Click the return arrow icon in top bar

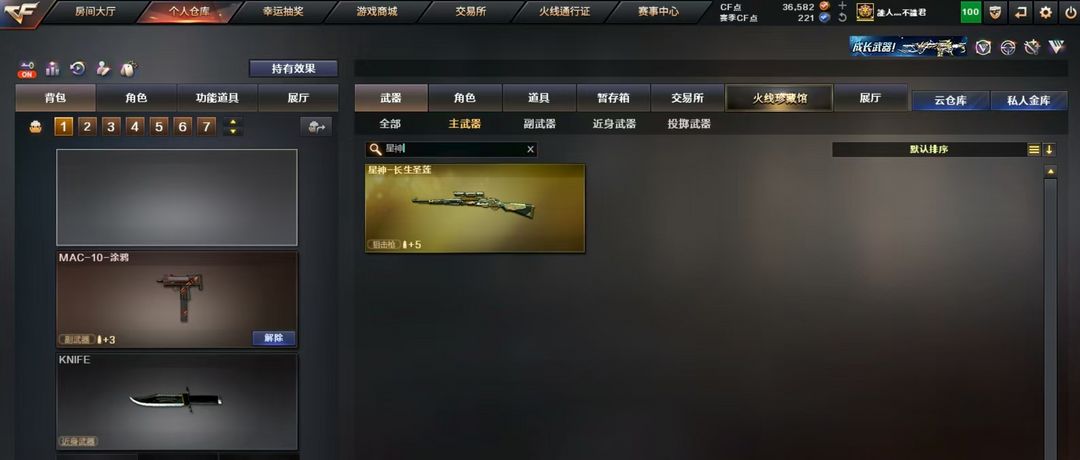click(x=1020, y=12)
